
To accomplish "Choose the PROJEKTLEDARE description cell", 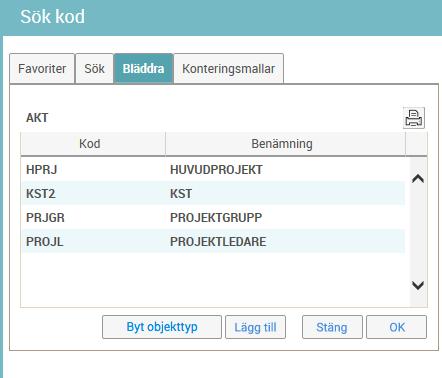I will pos(218,242).
